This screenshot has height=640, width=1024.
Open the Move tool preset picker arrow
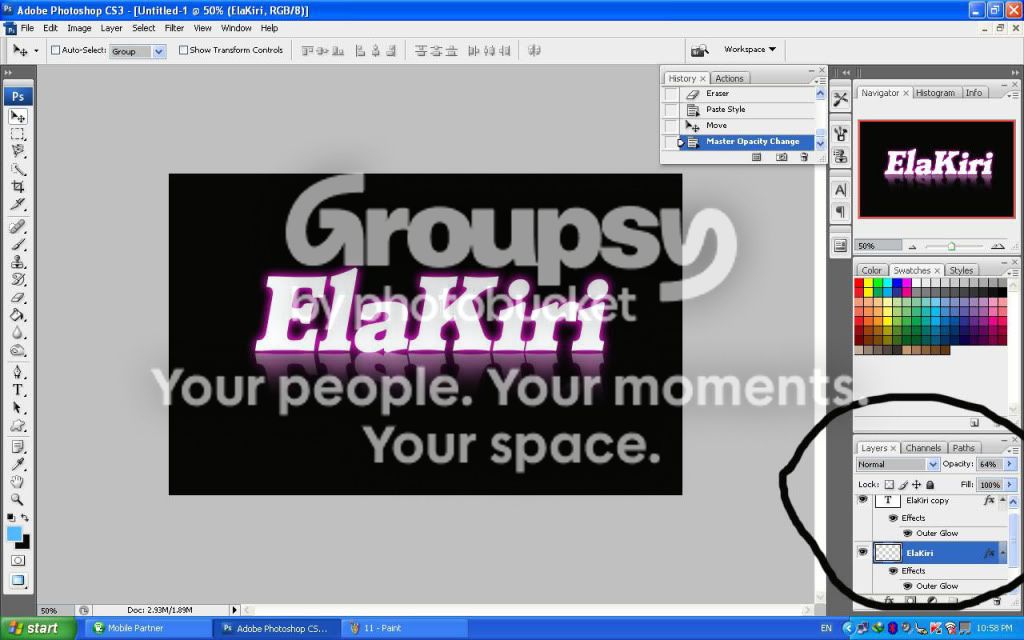36,51
